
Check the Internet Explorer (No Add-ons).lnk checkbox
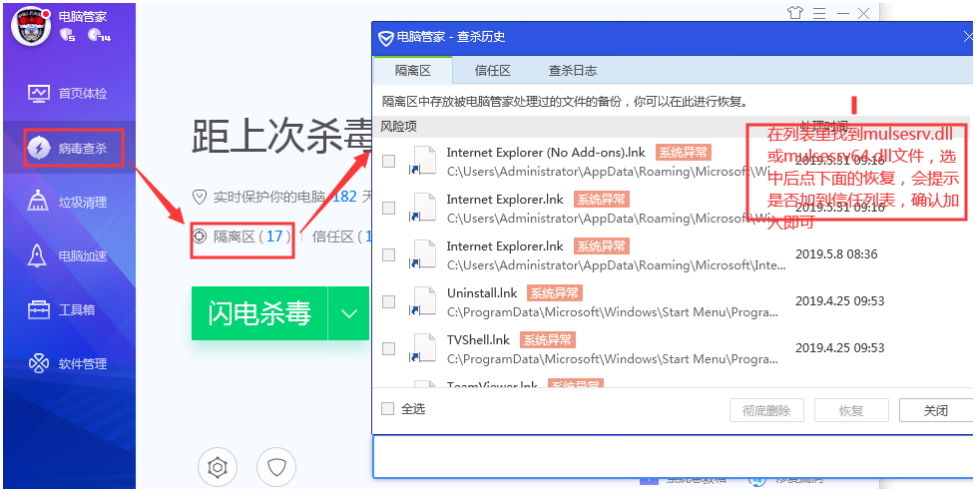pos(389,161)
